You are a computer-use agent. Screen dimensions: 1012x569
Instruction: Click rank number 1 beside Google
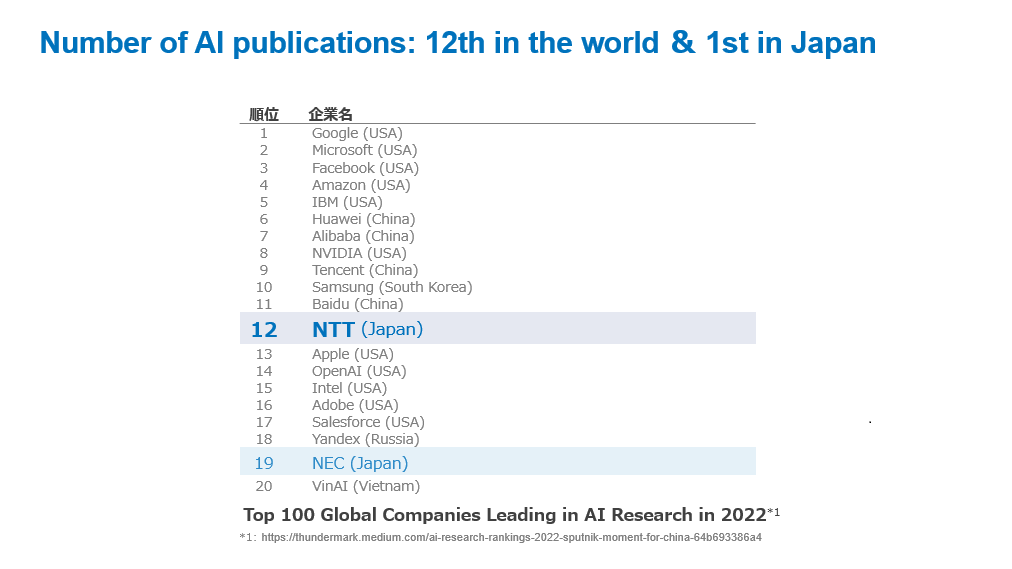click(264, 134)
